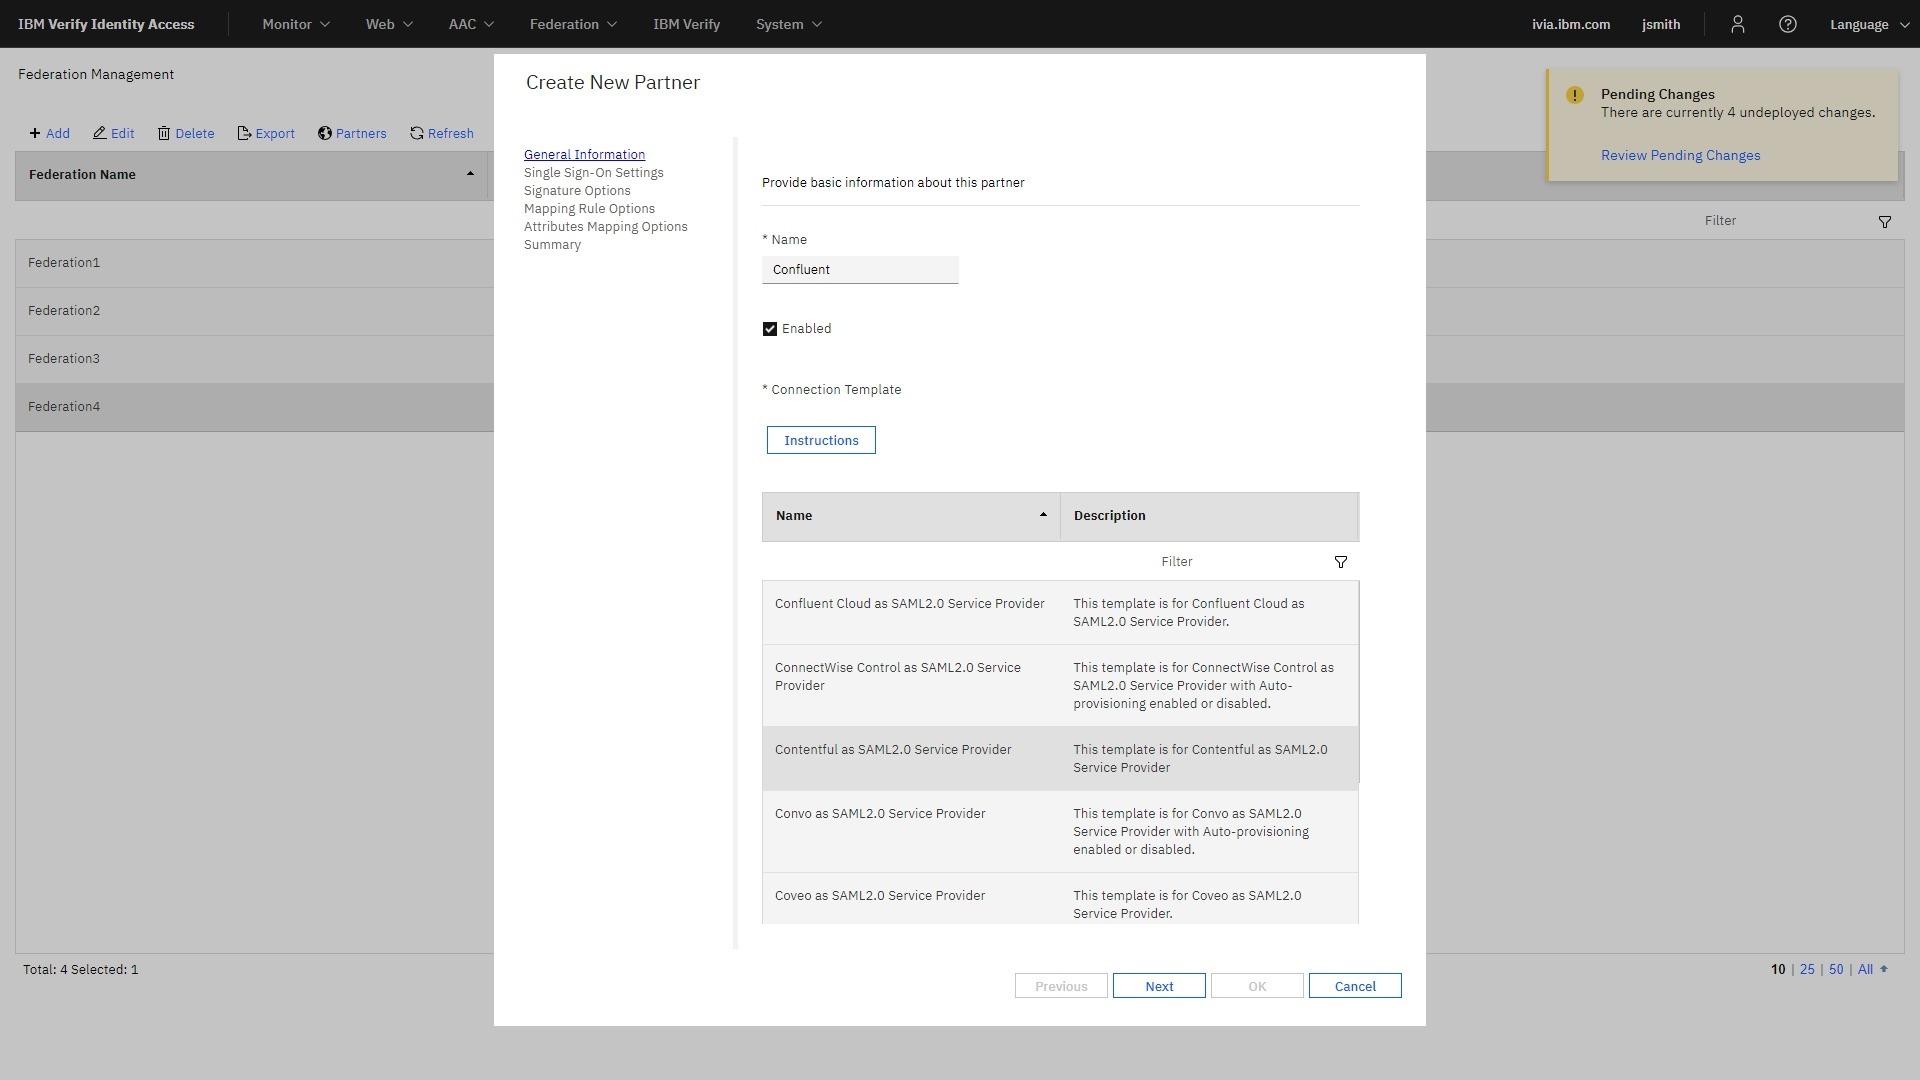This screenshot has height=1080, width=1920.
Task: Expand the System menu
Action: pyautogui.click(x=789, y=24)
